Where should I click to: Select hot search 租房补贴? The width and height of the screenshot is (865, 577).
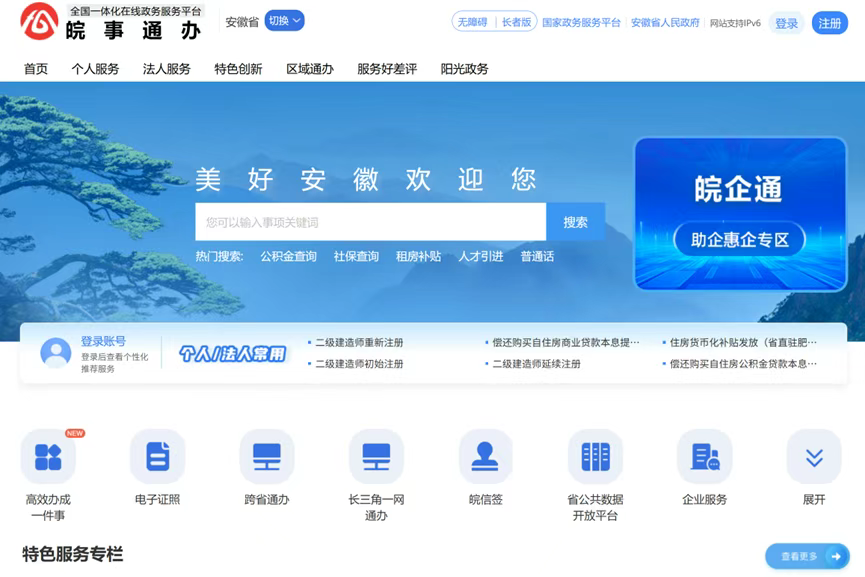(419, 257)
